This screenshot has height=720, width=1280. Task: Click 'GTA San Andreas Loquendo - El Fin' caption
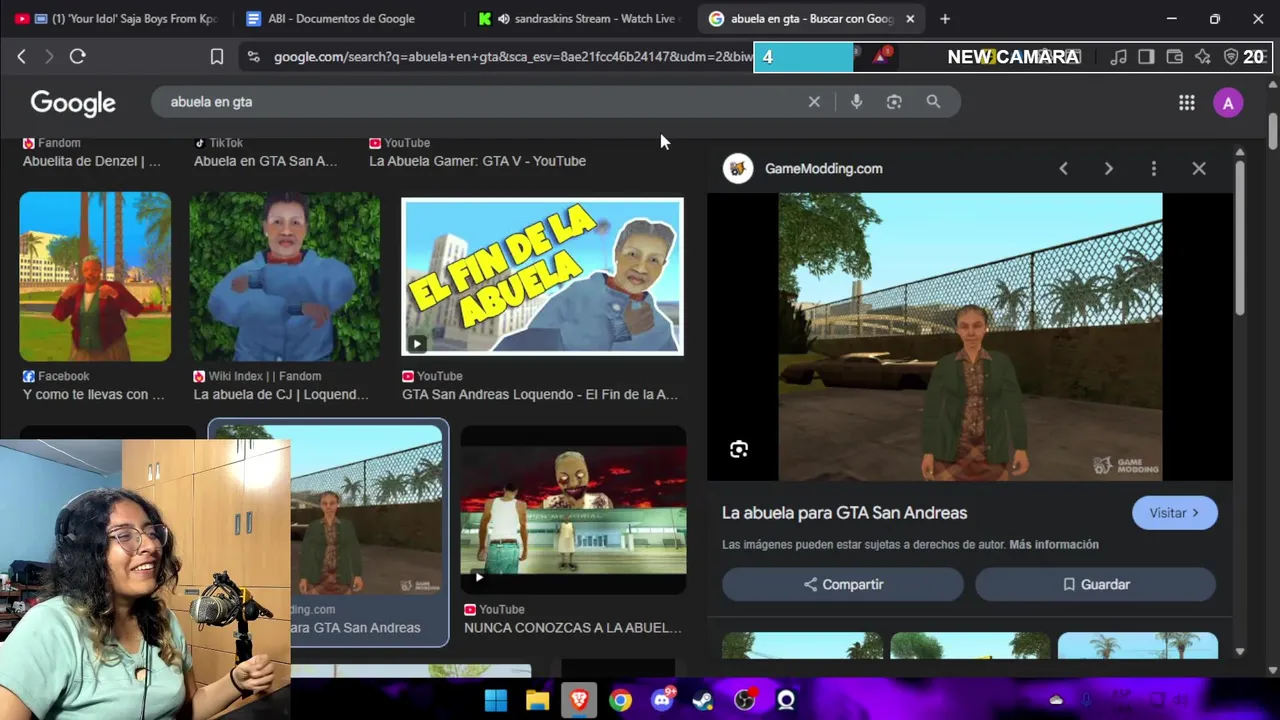pos(540,395)
